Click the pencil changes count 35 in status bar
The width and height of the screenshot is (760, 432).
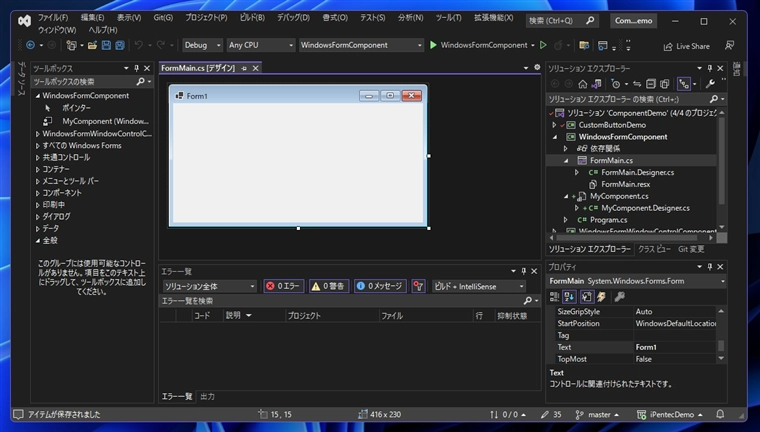click(551, 415)
